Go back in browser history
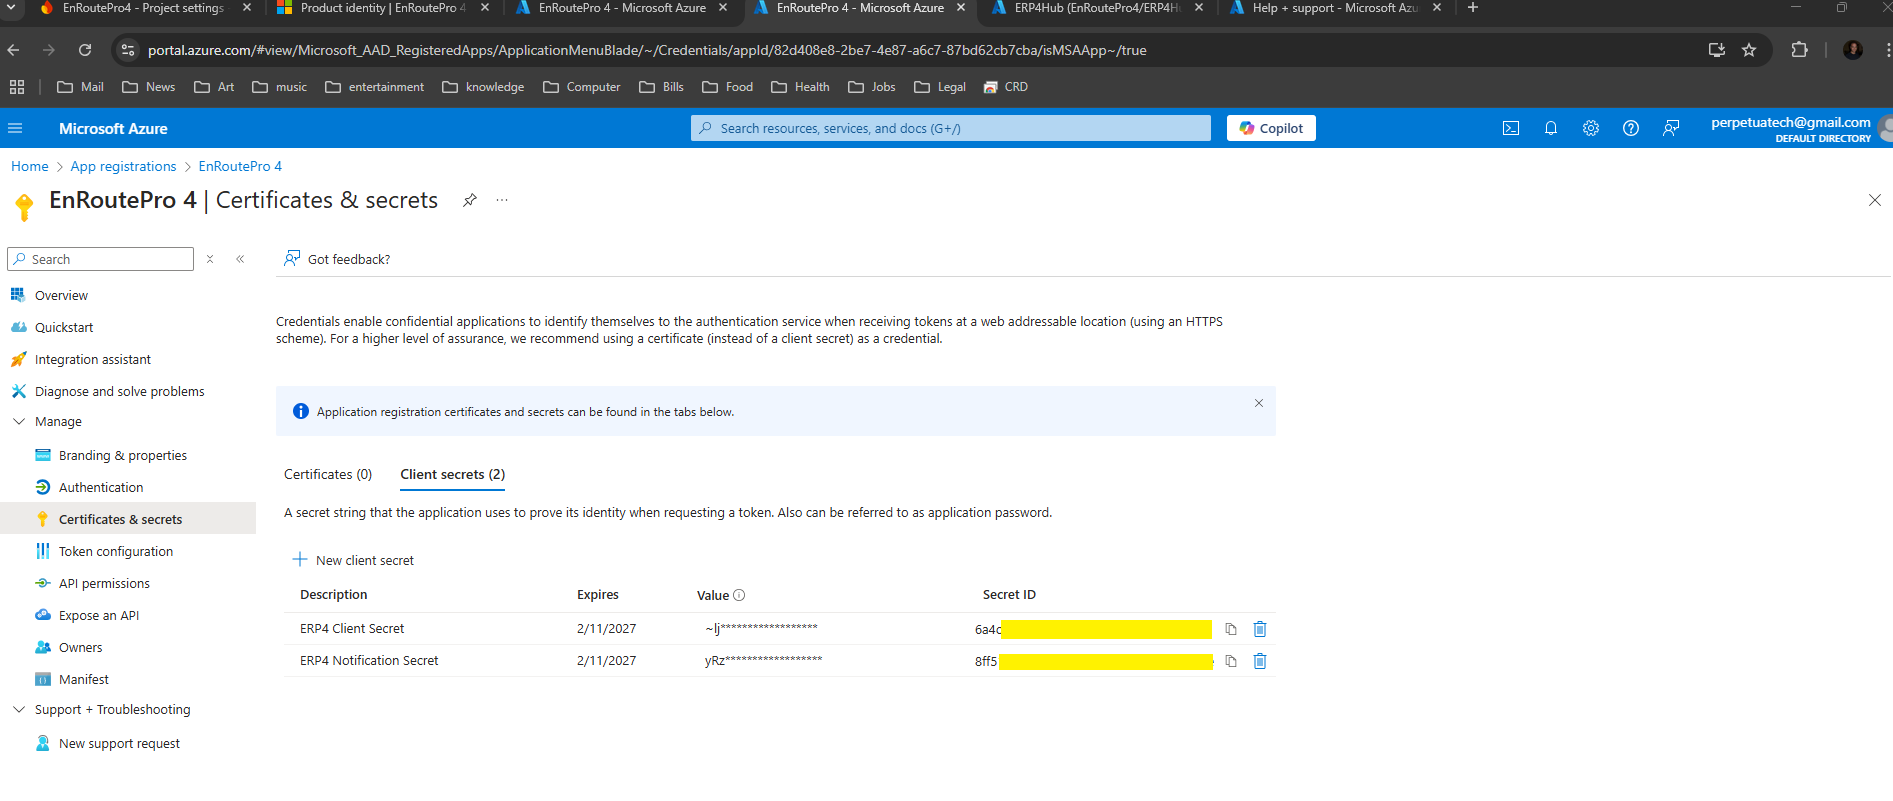The height and width of the screenshot is (801, 1893). tap(13, 50)
